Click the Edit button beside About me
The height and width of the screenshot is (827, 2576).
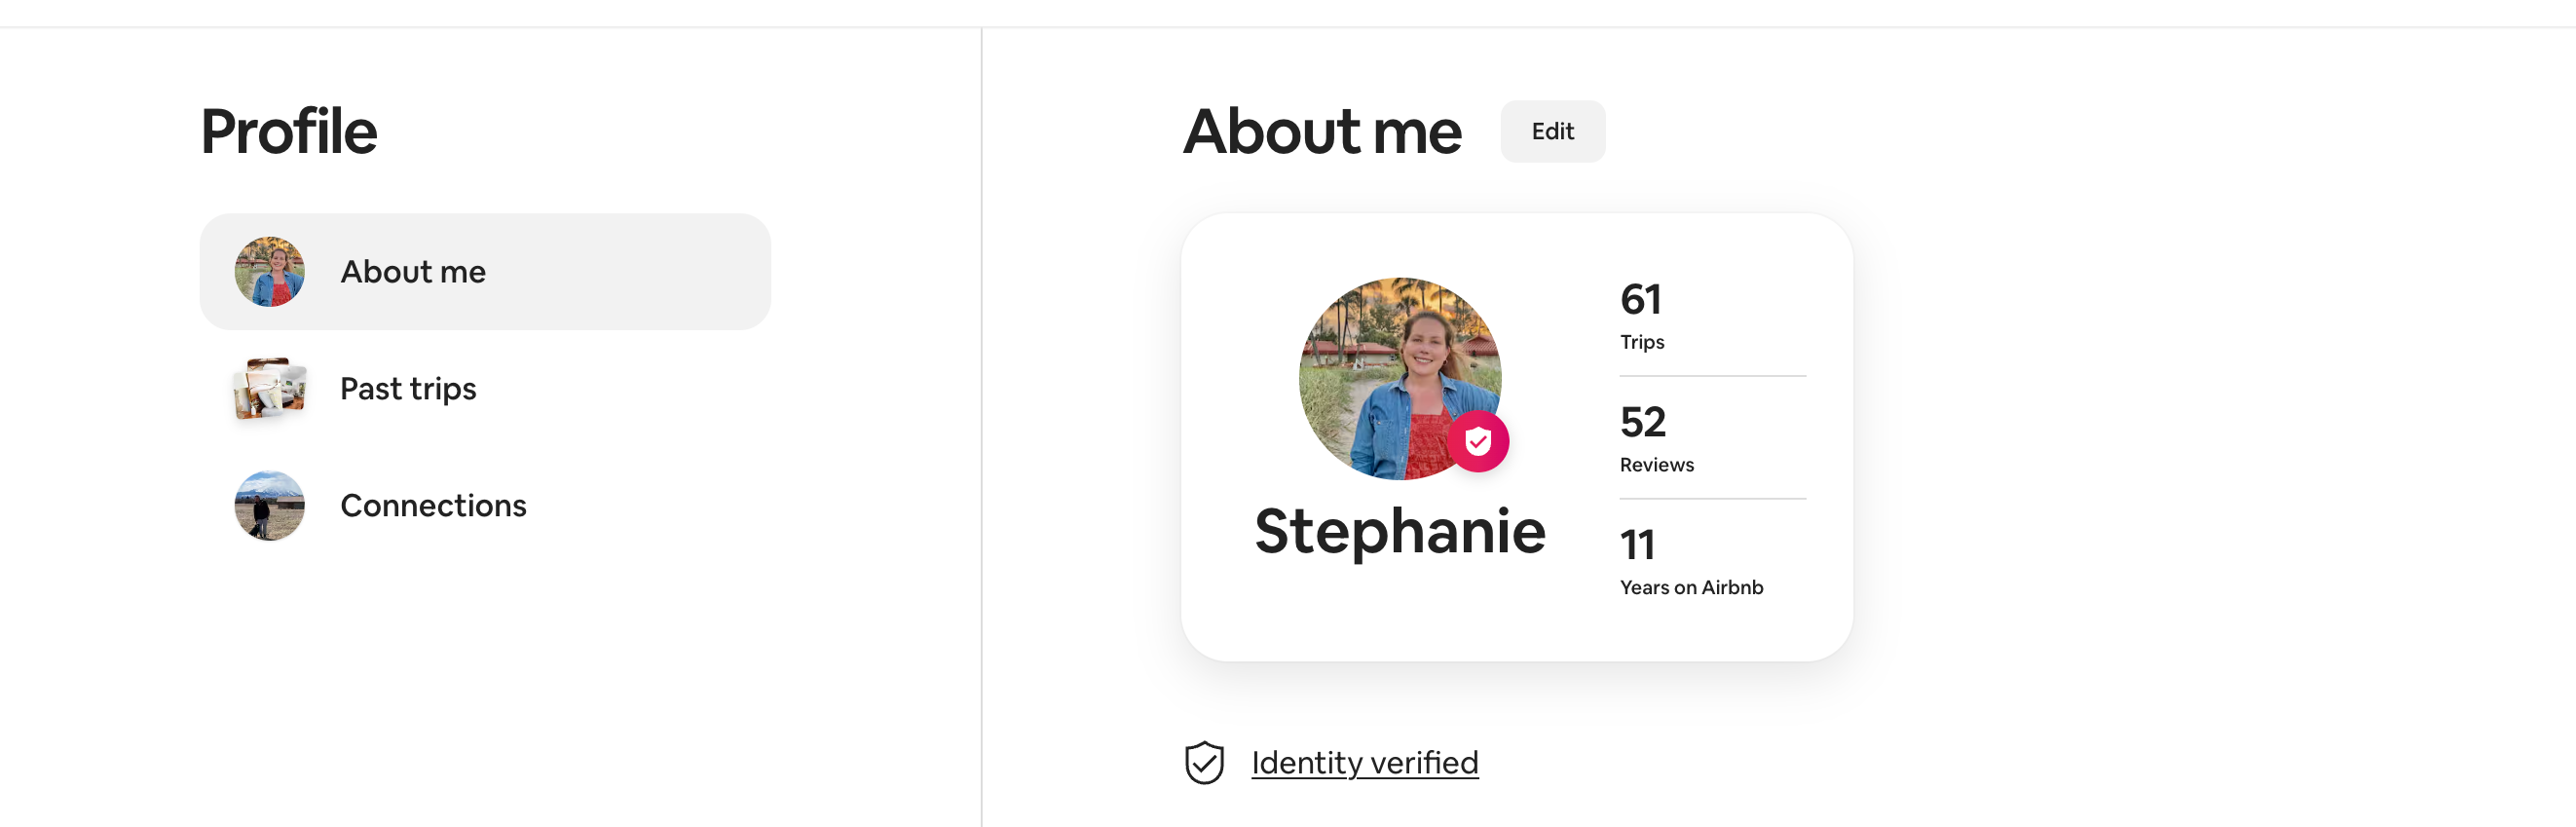point(1552,131)
